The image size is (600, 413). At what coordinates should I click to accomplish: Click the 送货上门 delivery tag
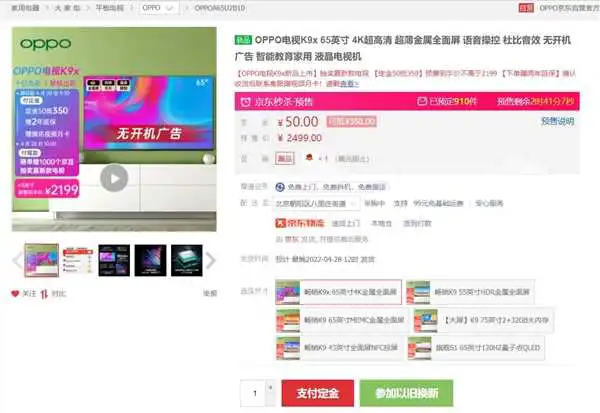coord(346,224)
